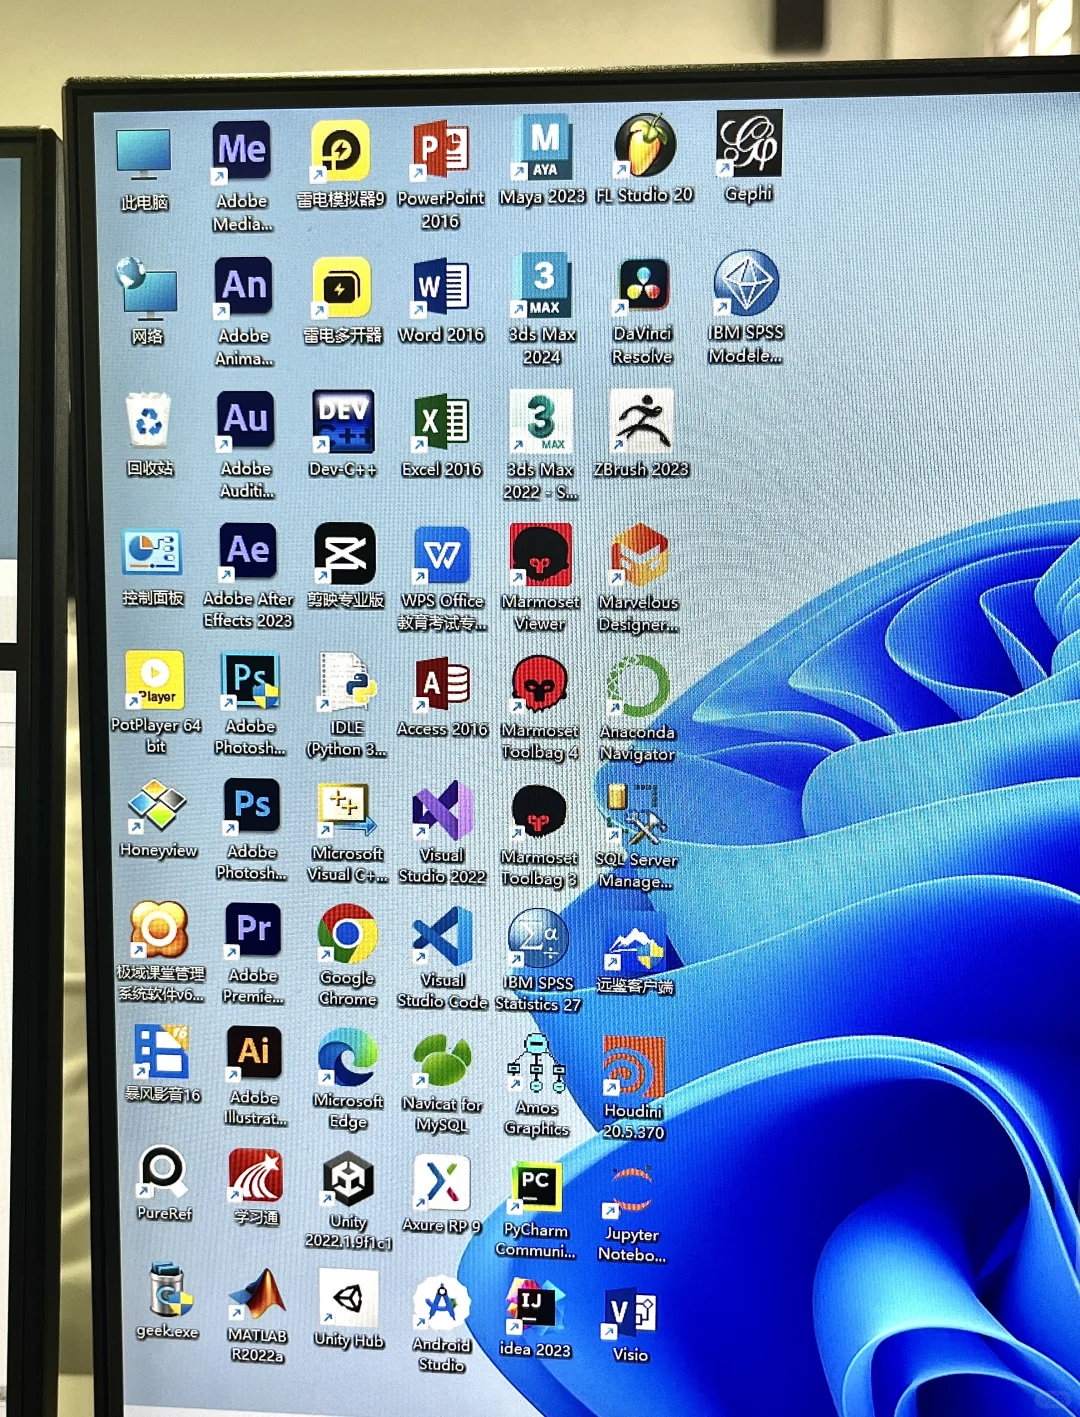Click the Adobe Premiere shortcut
The image size is (1080, 1417).
(254, 931)
